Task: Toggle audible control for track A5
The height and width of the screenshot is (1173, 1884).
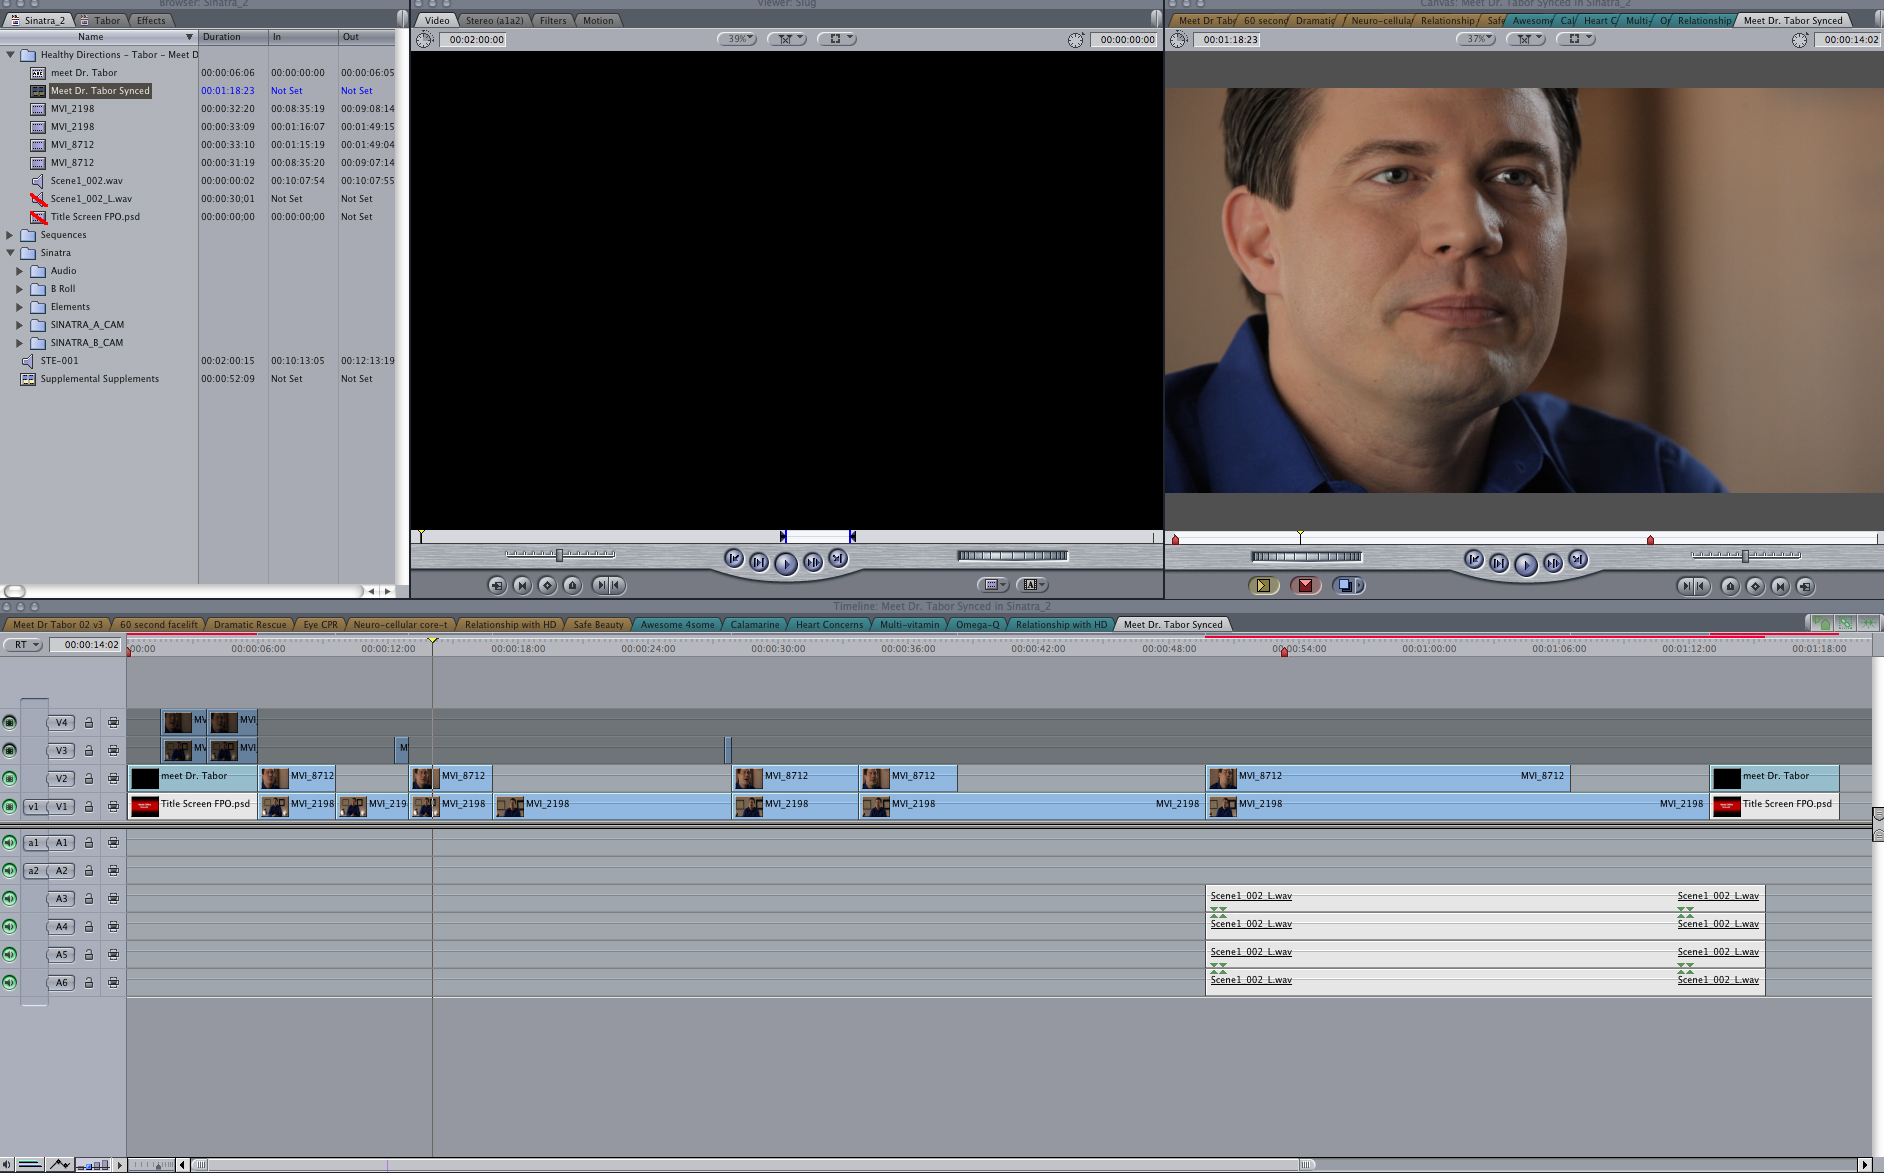Action: coord(10,955)
